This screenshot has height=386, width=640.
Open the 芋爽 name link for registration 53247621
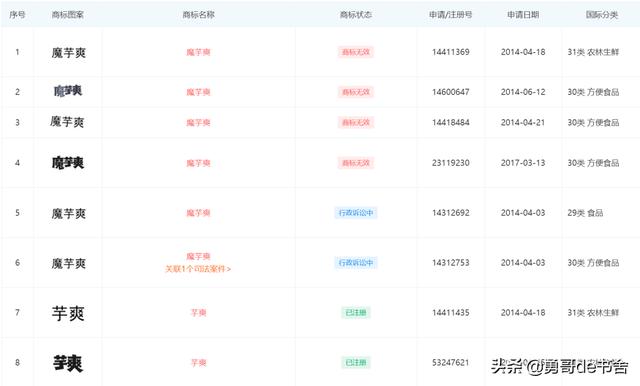point(199,363)
